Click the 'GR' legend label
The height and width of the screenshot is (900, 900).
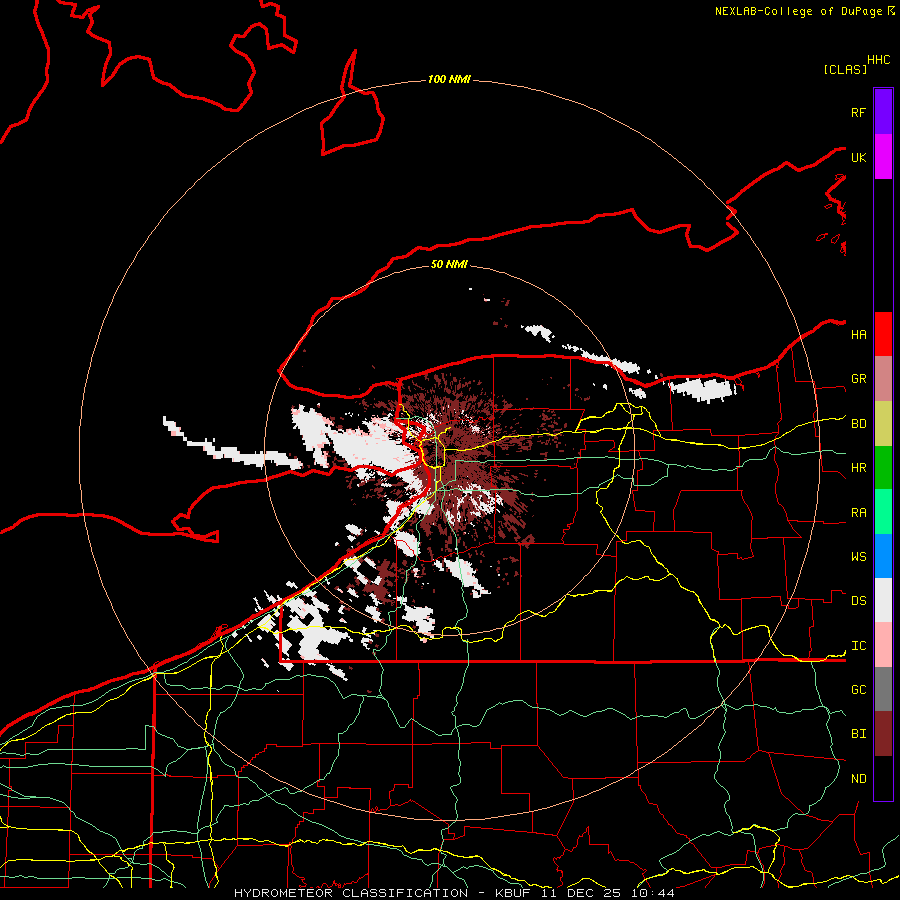[x=858, y=379]
